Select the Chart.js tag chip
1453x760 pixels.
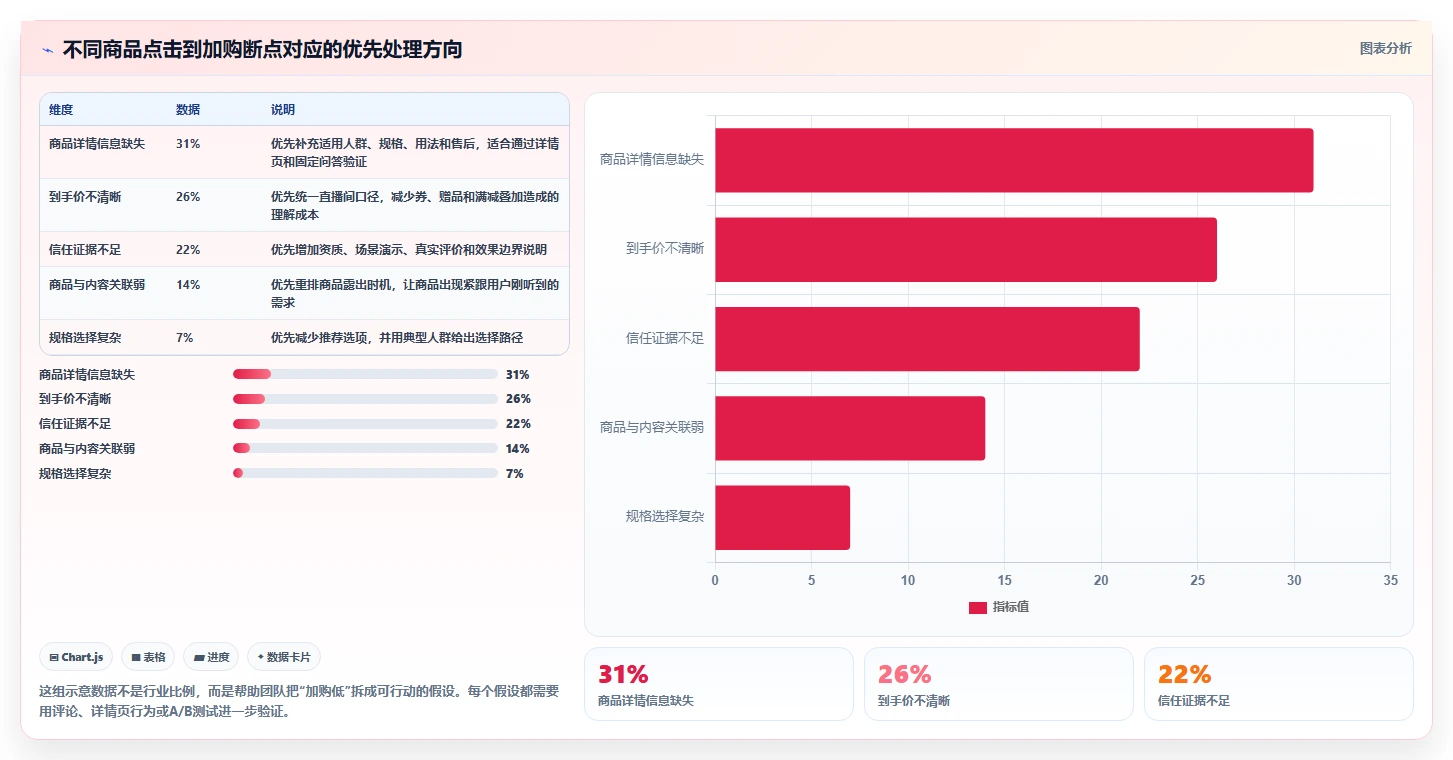(76, 657)
